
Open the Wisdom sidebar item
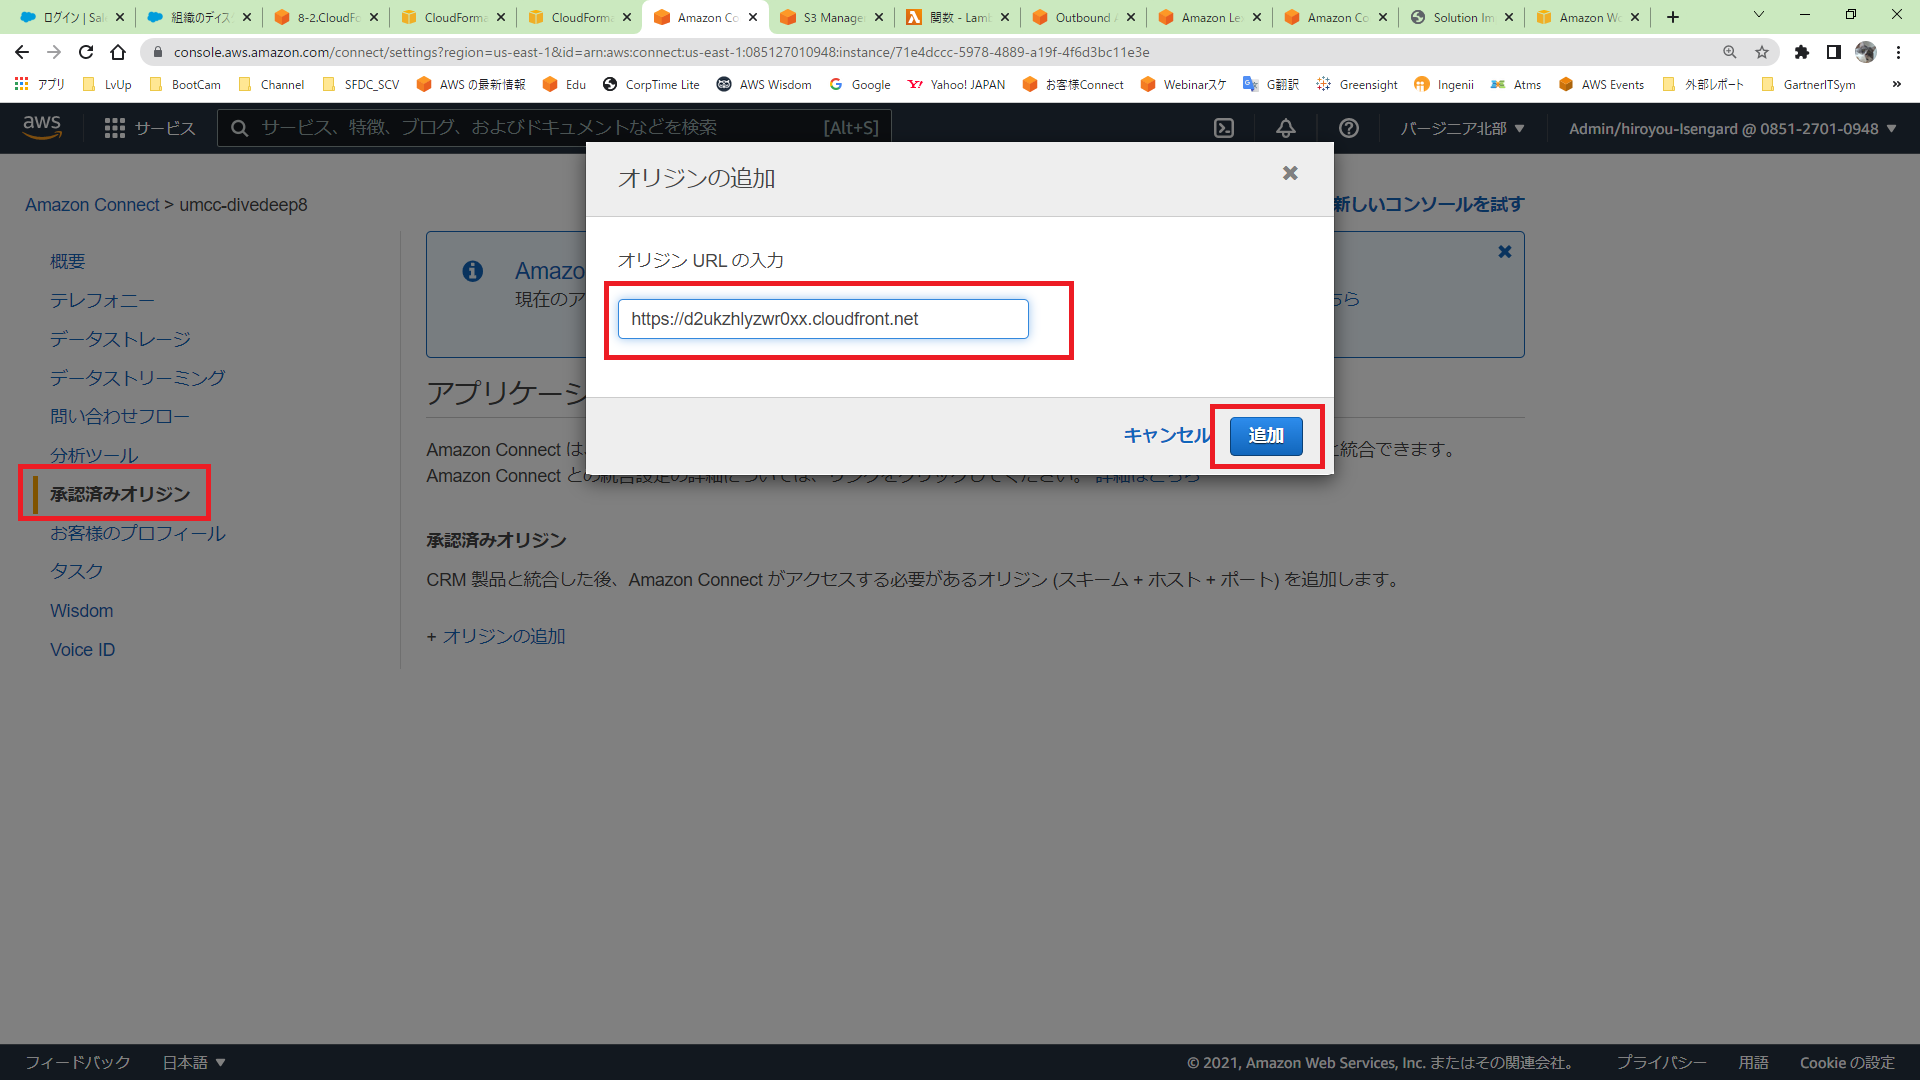click(82, 611)
